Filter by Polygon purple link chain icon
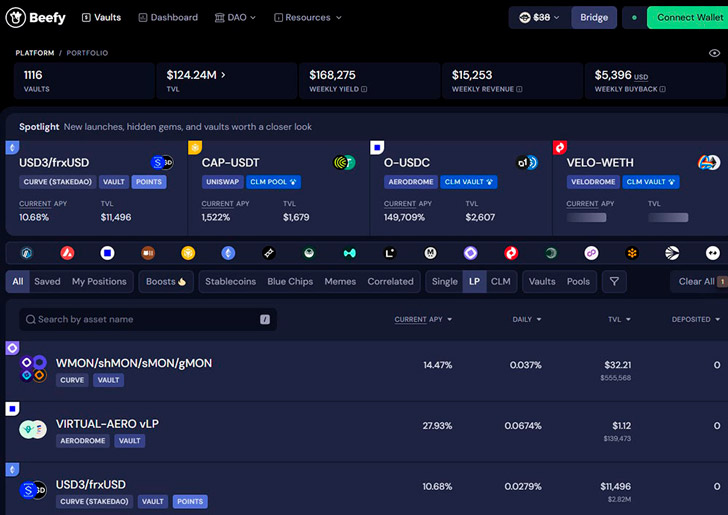The image size is (728, 515). pyautogui.click(x=591, y=253)
